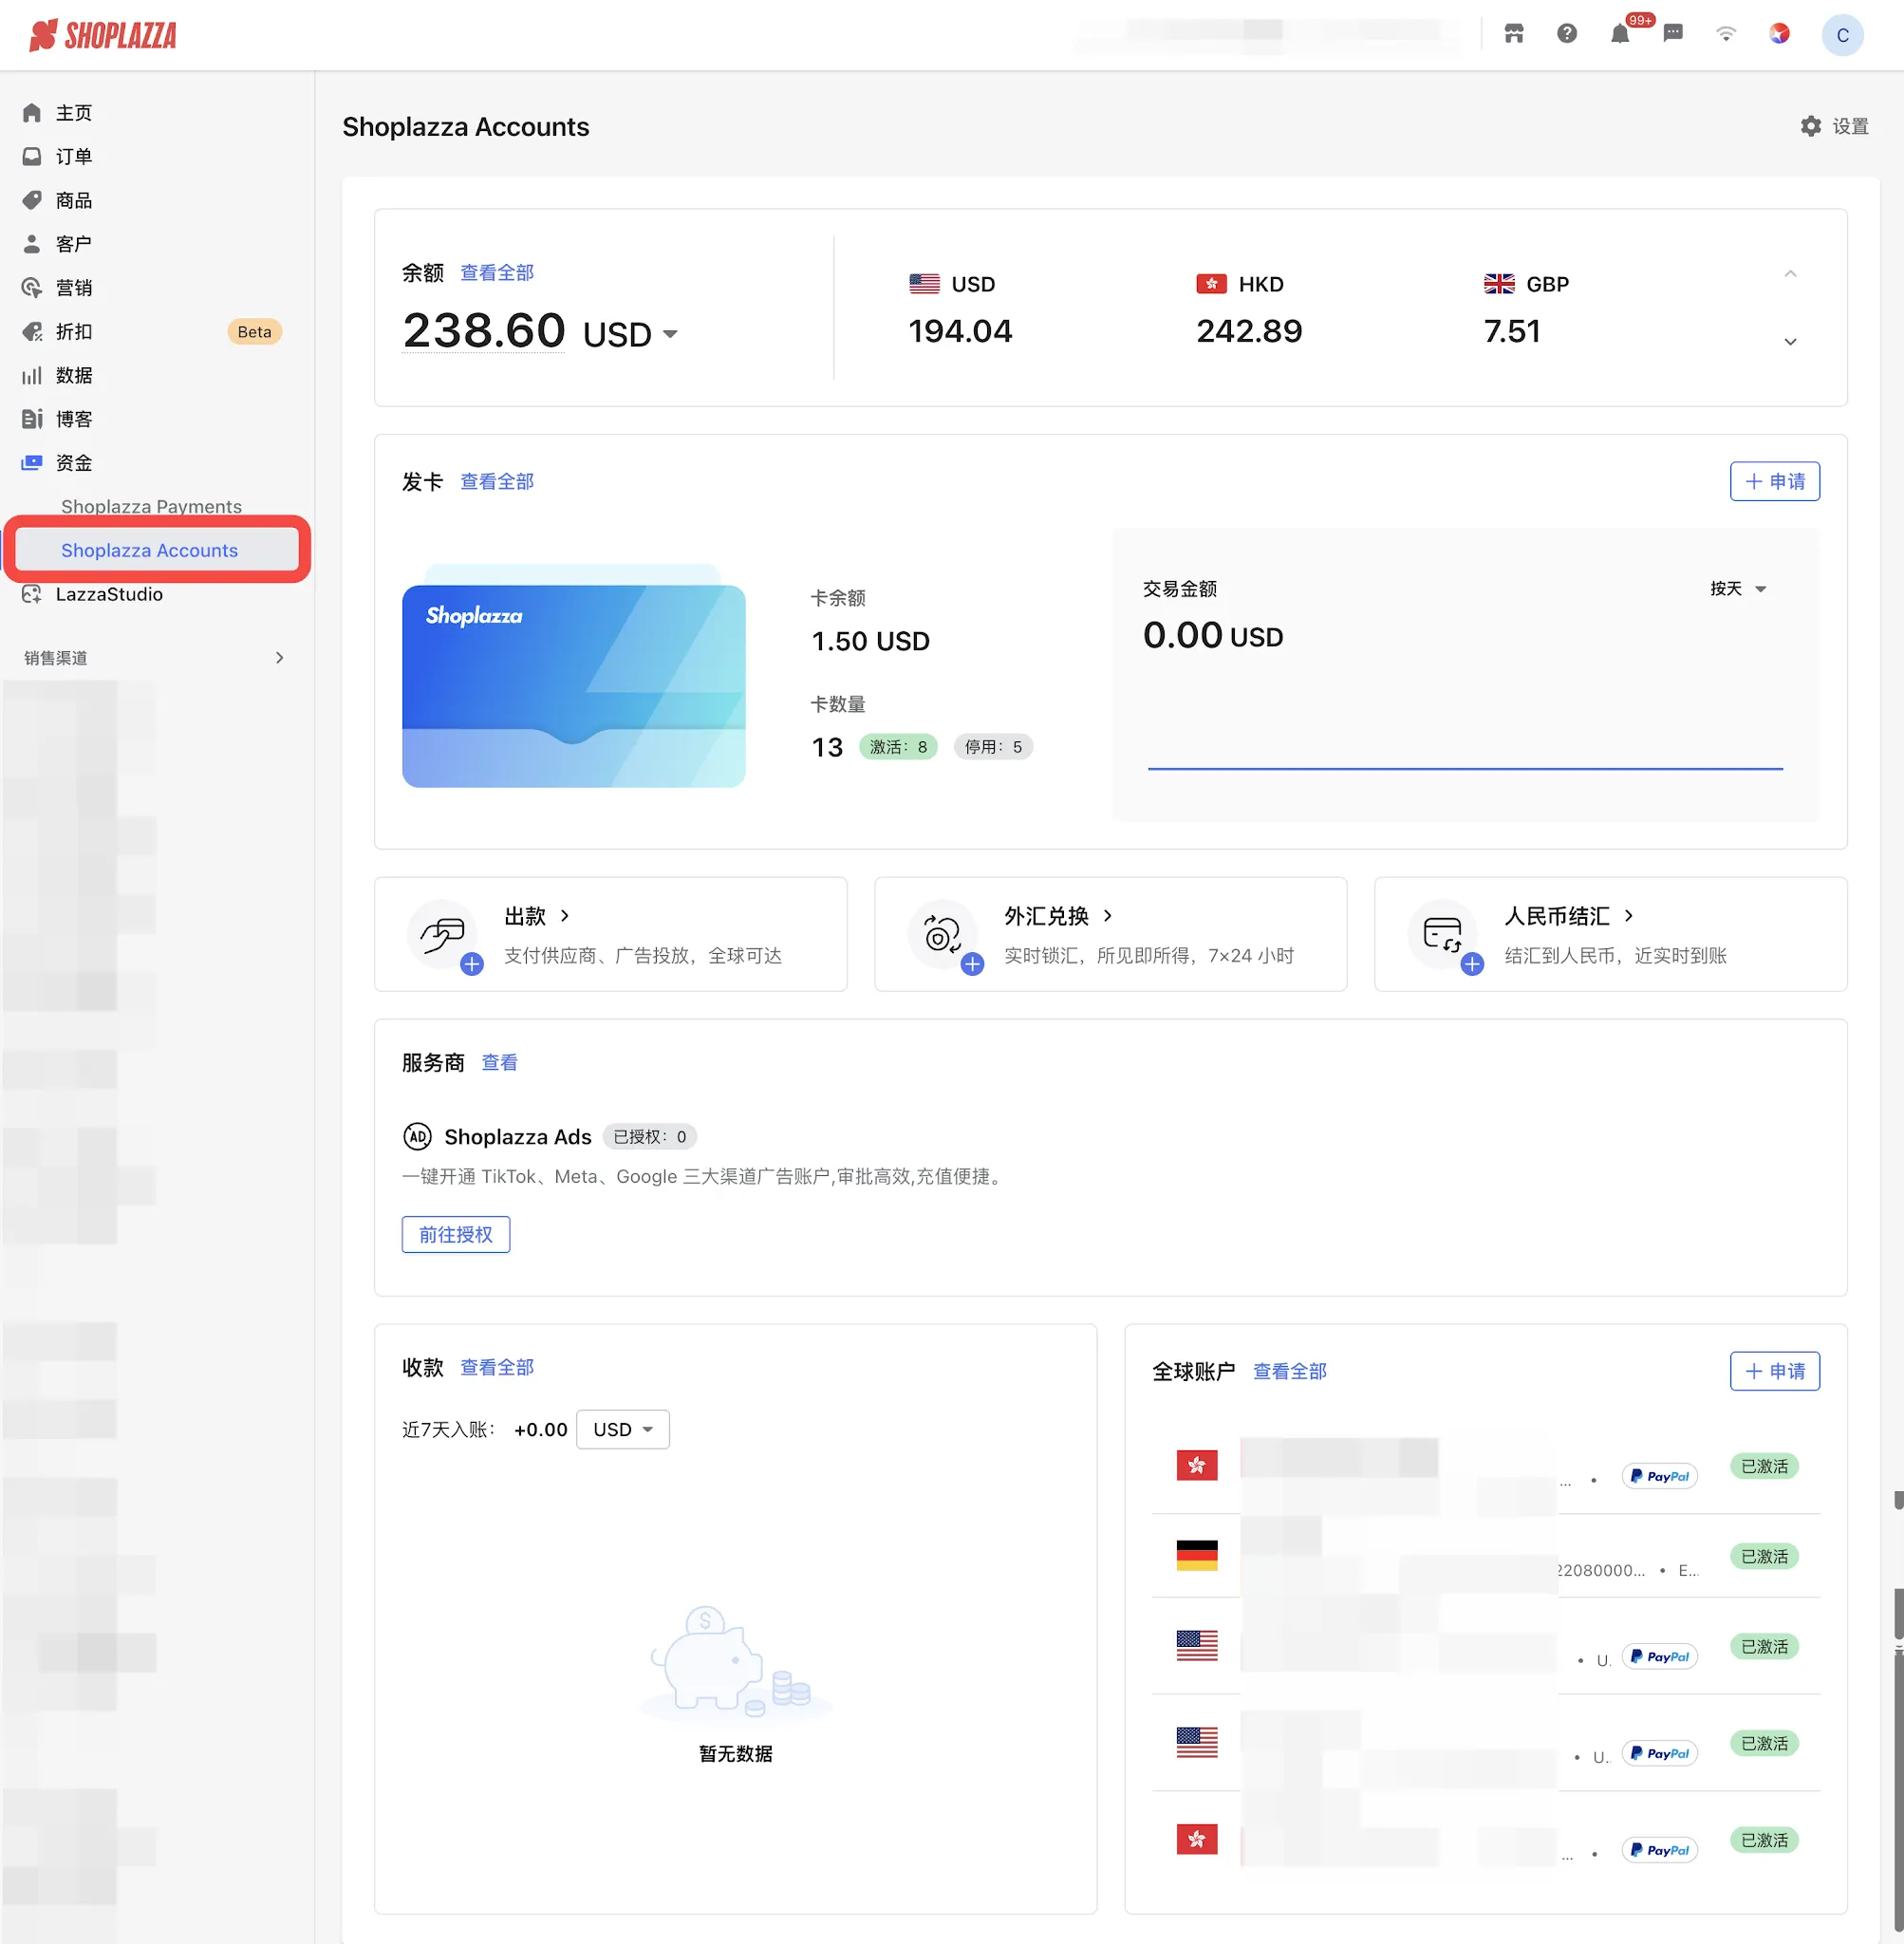Open the chat messages icon
This screenshot has height=1944, width=1904.
[x=1673, y=34]
